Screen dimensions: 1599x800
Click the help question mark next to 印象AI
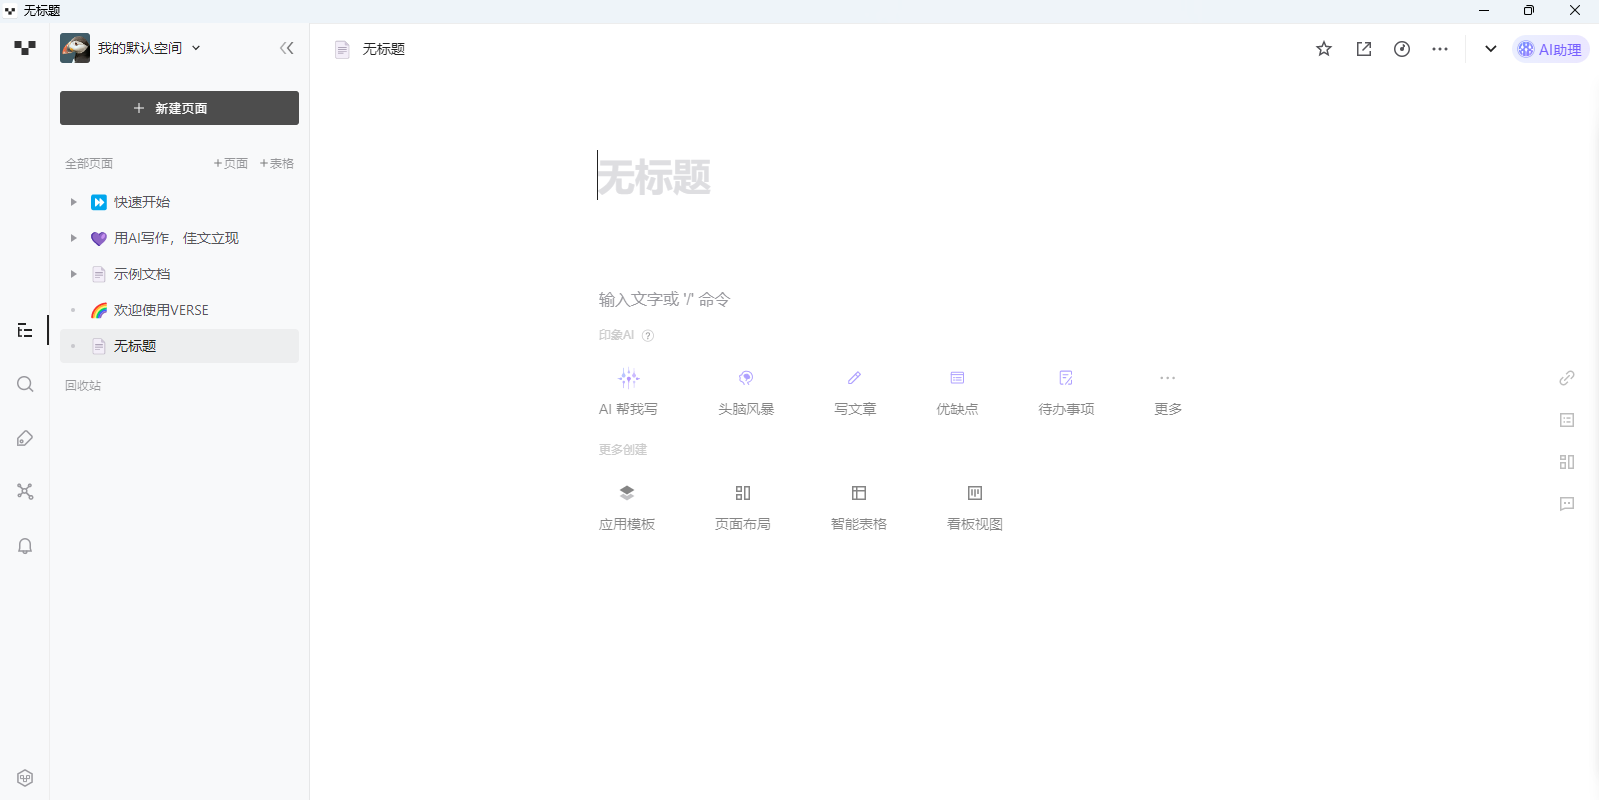pos(648,336)
